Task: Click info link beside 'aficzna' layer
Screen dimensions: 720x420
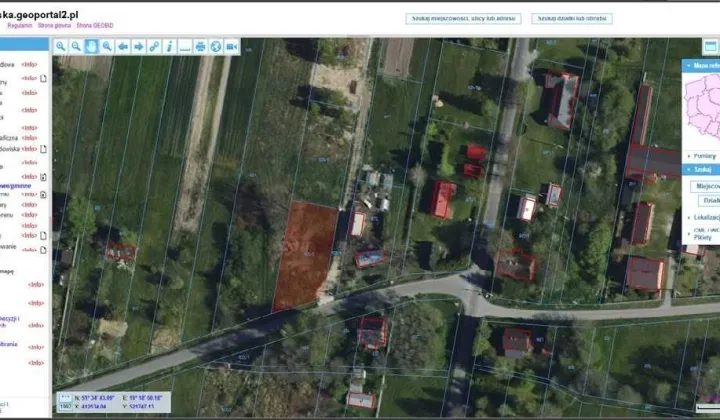Action: 29,138
